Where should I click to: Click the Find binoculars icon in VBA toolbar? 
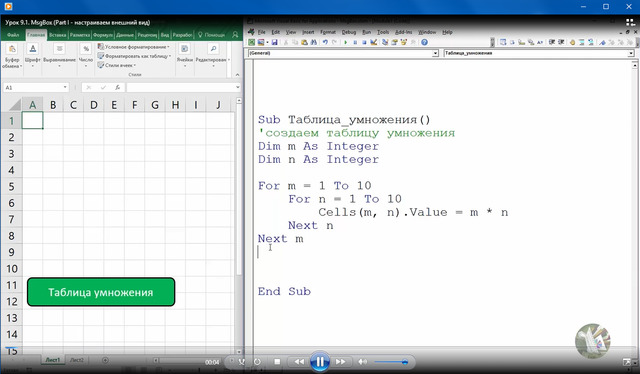click(313, 42)
